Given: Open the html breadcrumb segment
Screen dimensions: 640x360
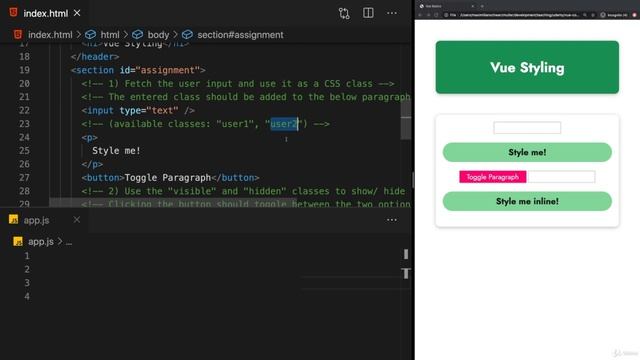Looking at the screenshot, I should [x=110, y=35].
